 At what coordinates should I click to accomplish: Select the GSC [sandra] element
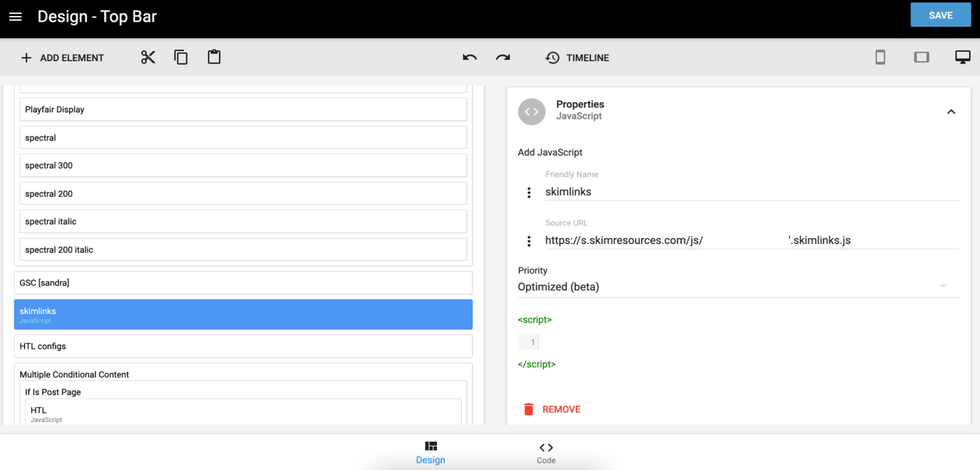[x=243, y=283]
